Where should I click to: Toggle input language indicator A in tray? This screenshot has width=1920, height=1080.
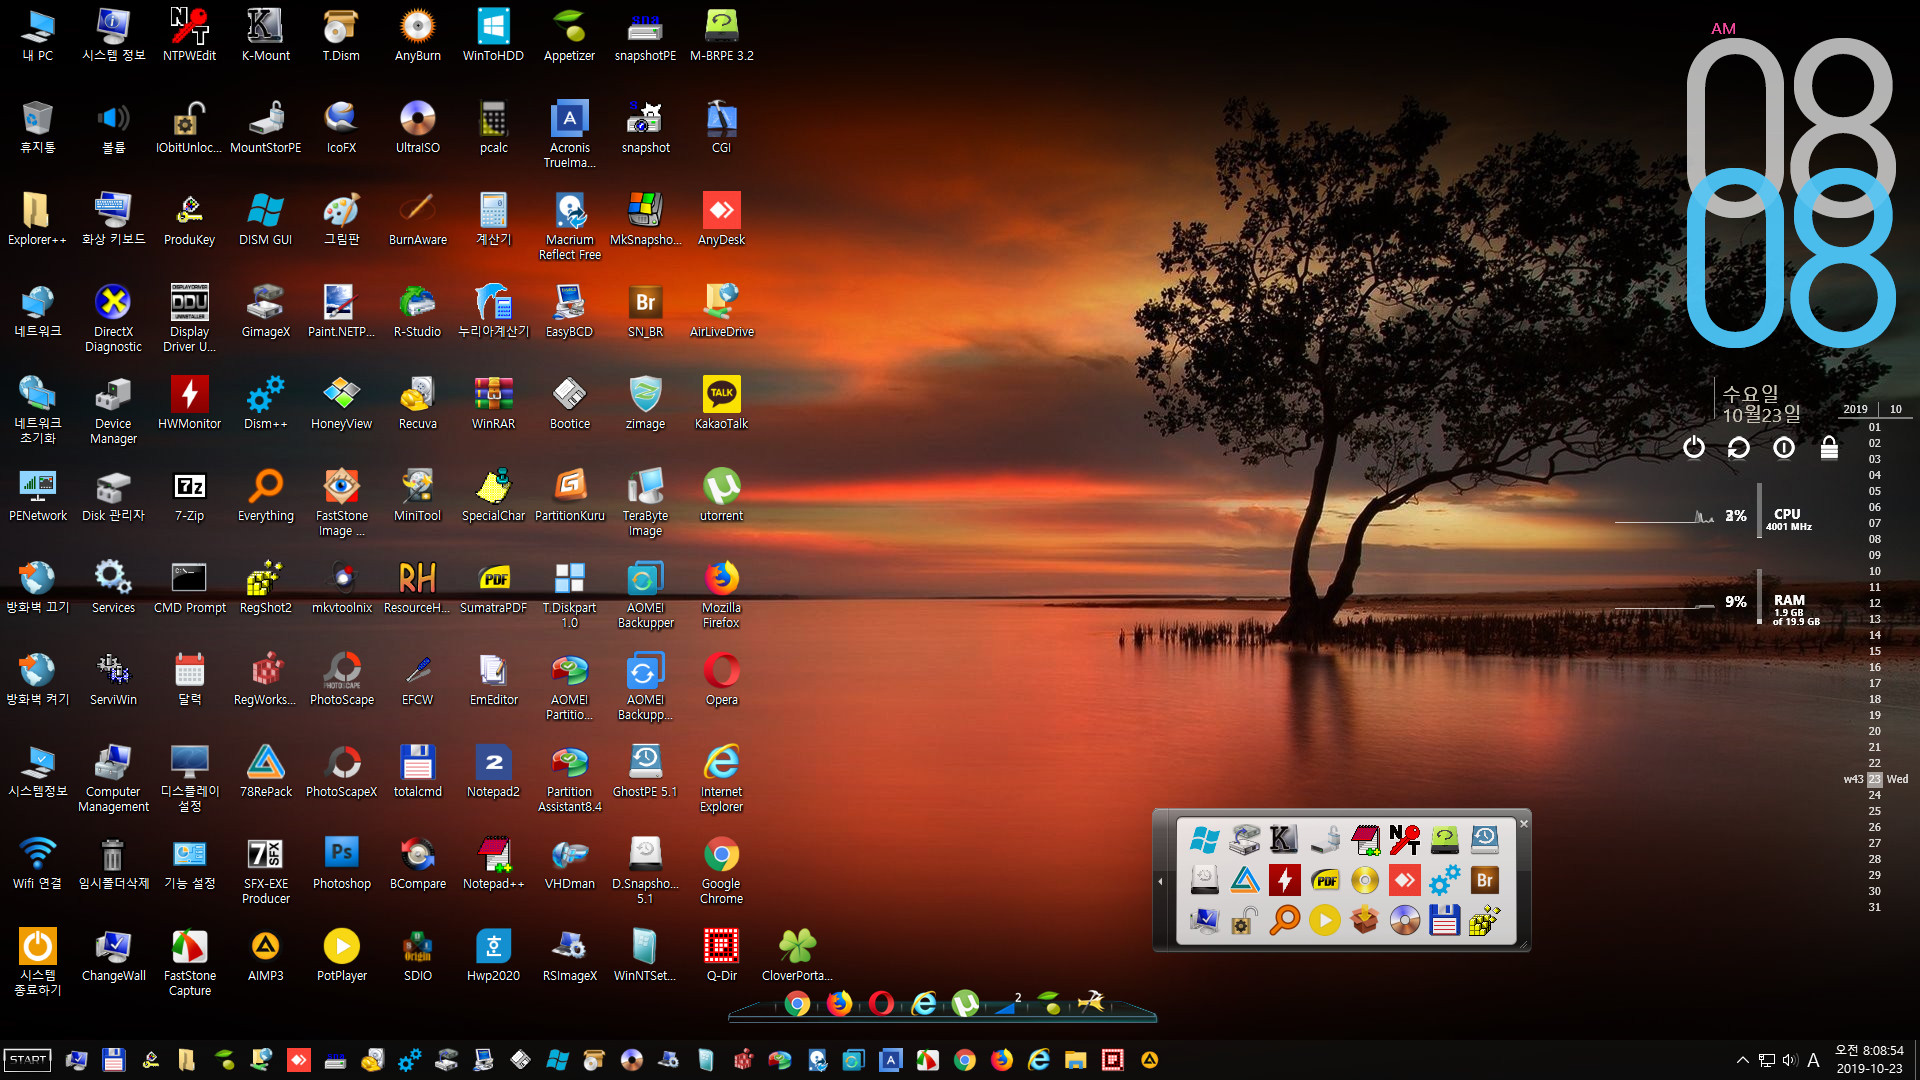click(1813, 1060)
